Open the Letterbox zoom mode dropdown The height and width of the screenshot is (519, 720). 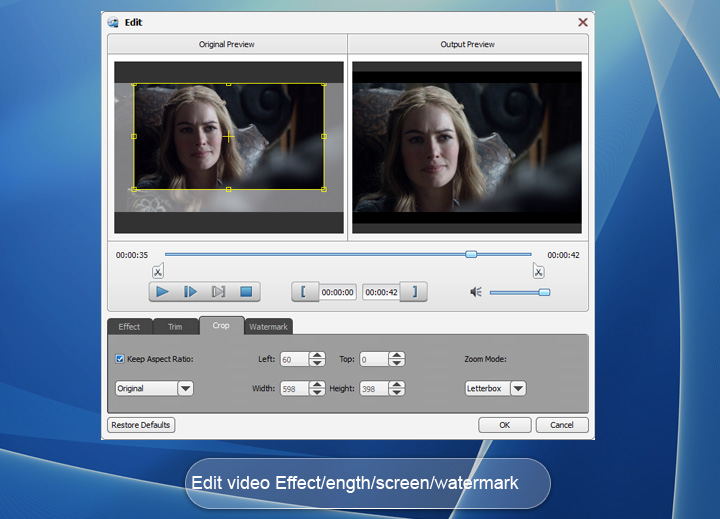pyautogui.click(x=518, y=389)
